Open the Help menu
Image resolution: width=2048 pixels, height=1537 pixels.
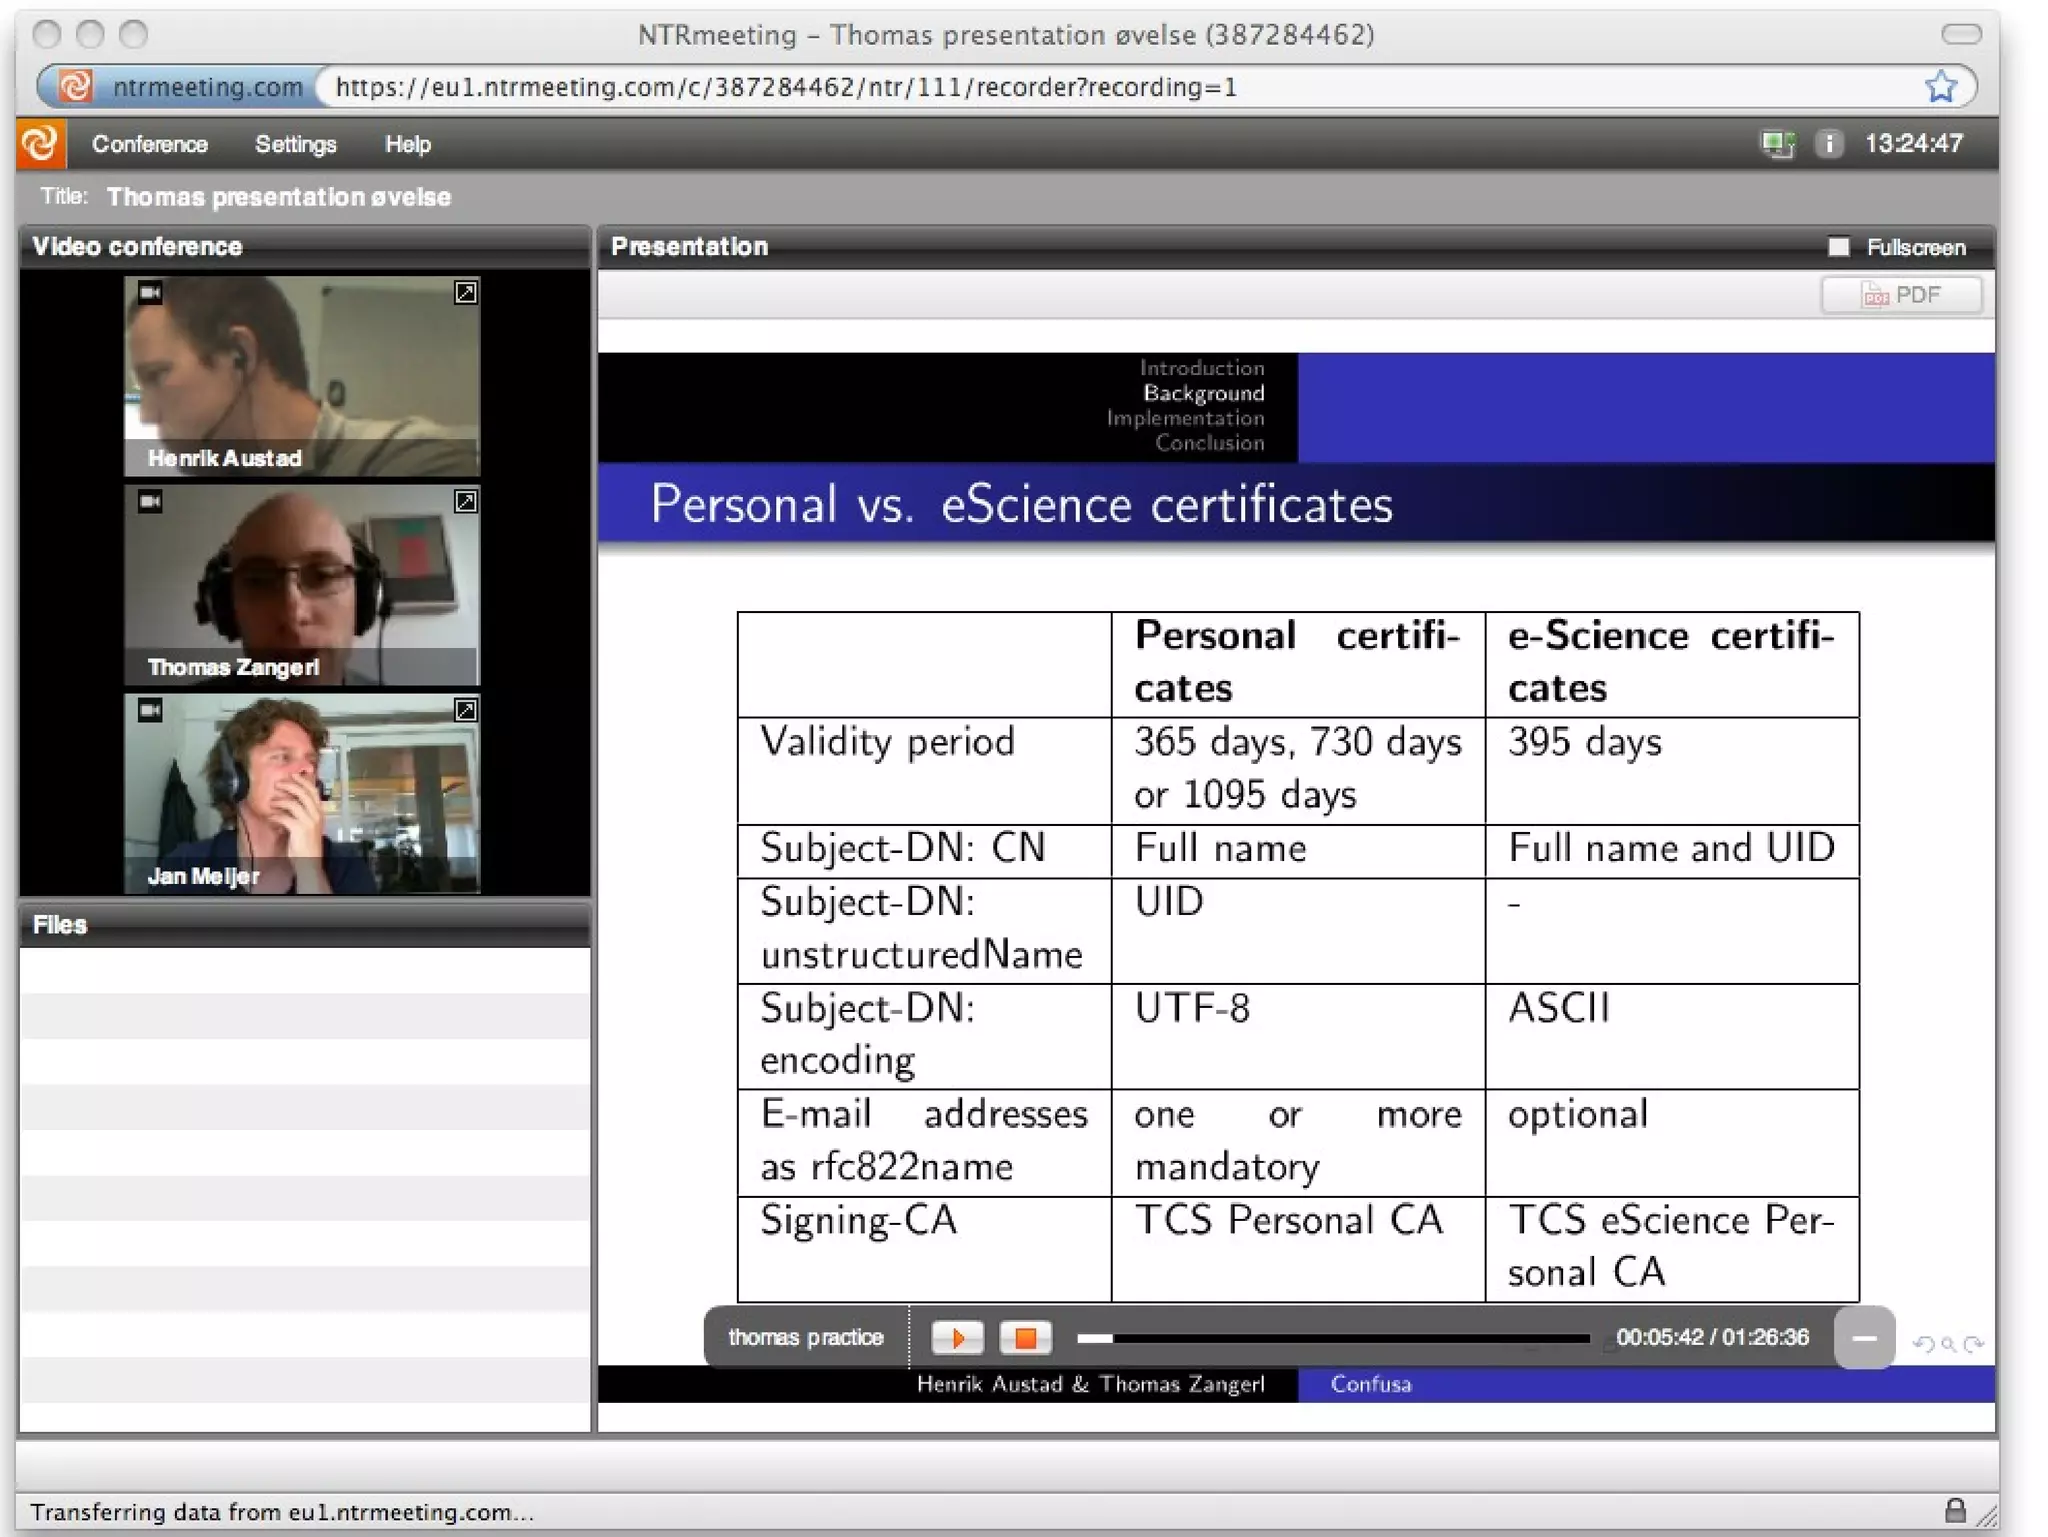coord(407,144)
